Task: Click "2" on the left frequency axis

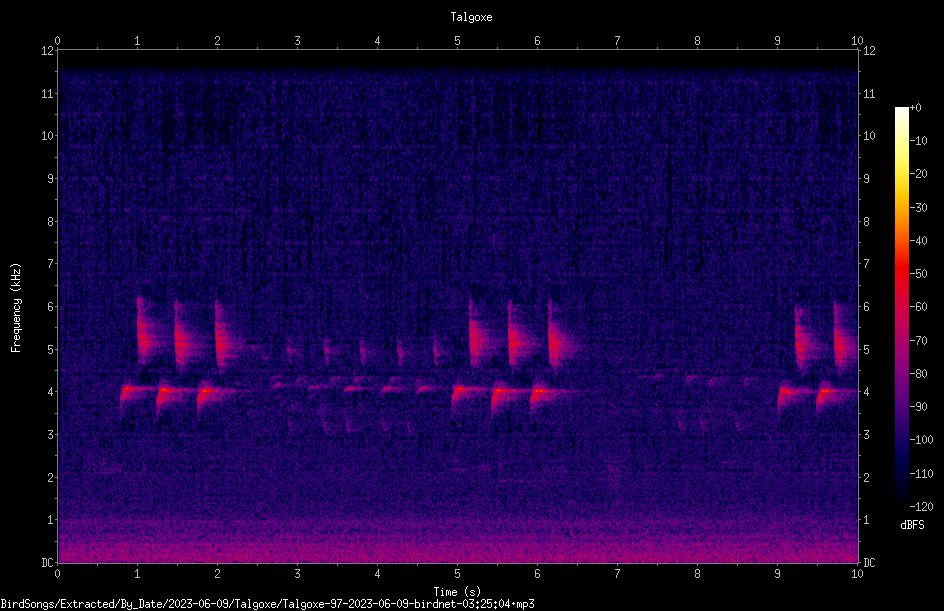Action: pyautogui.click(x=51, y=477)
